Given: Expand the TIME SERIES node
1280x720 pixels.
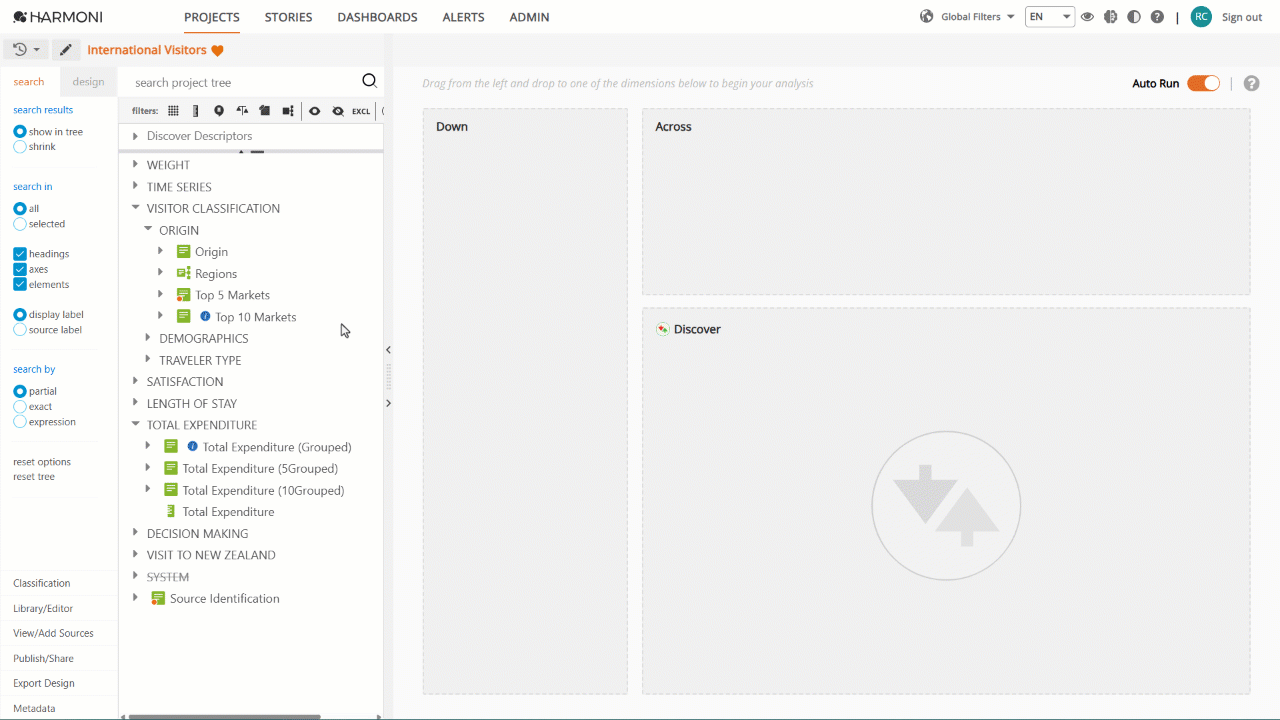Looking at the screenshot, I should [135, 187].
